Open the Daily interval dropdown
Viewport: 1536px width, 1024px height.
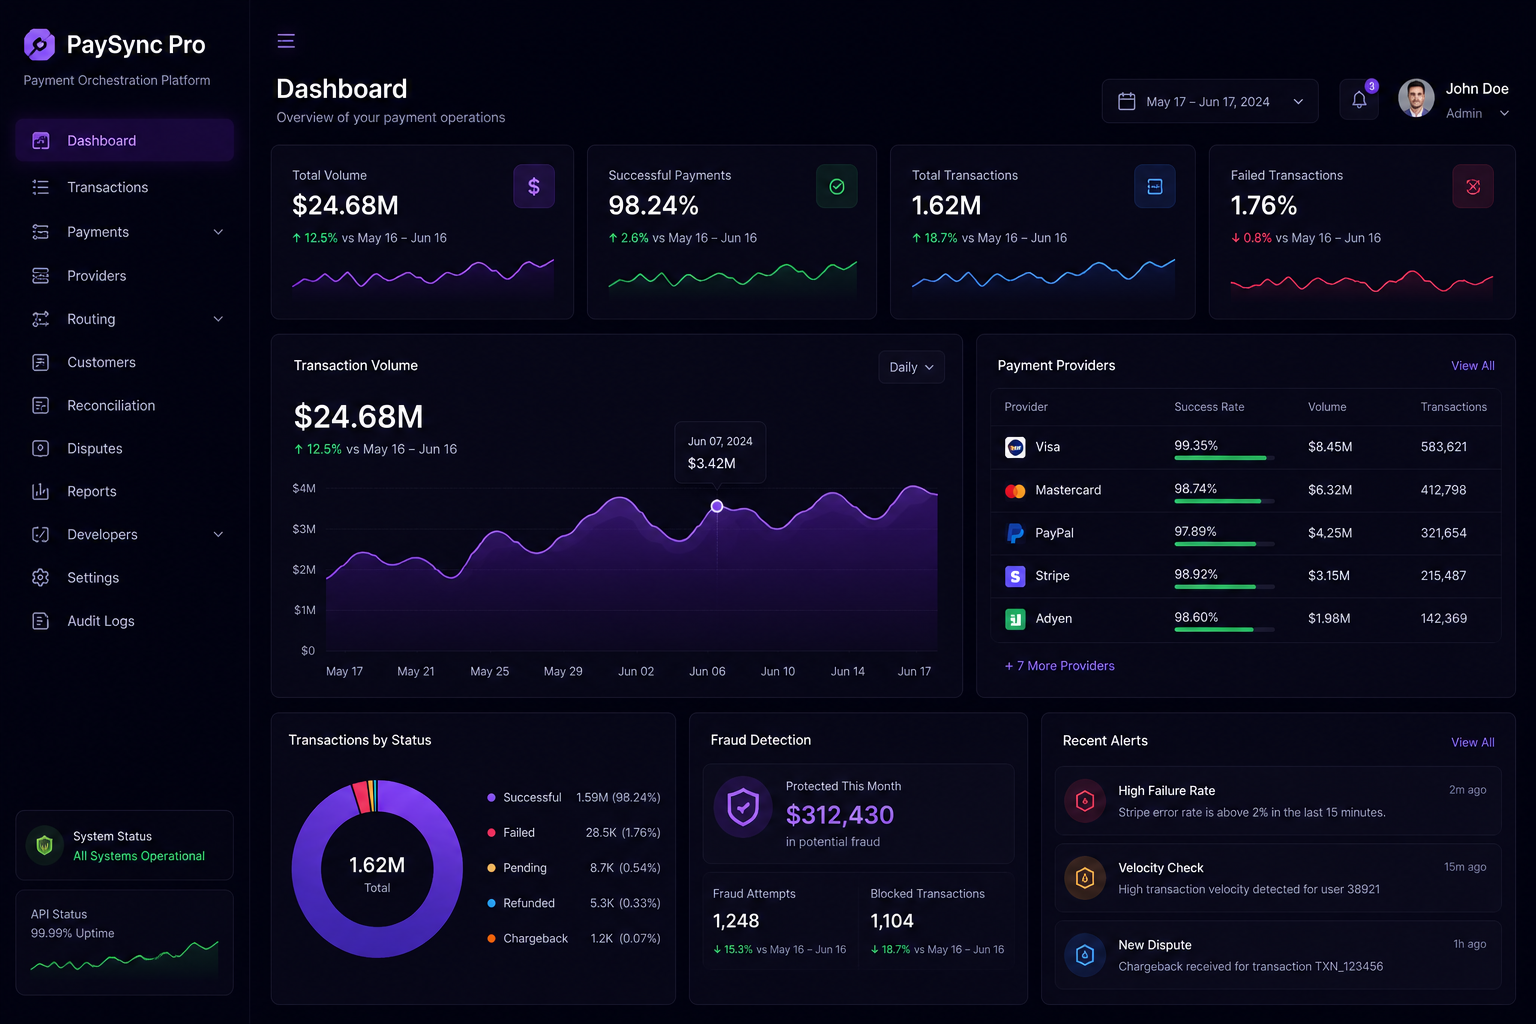pyautogui.click(x=911, y=367)
